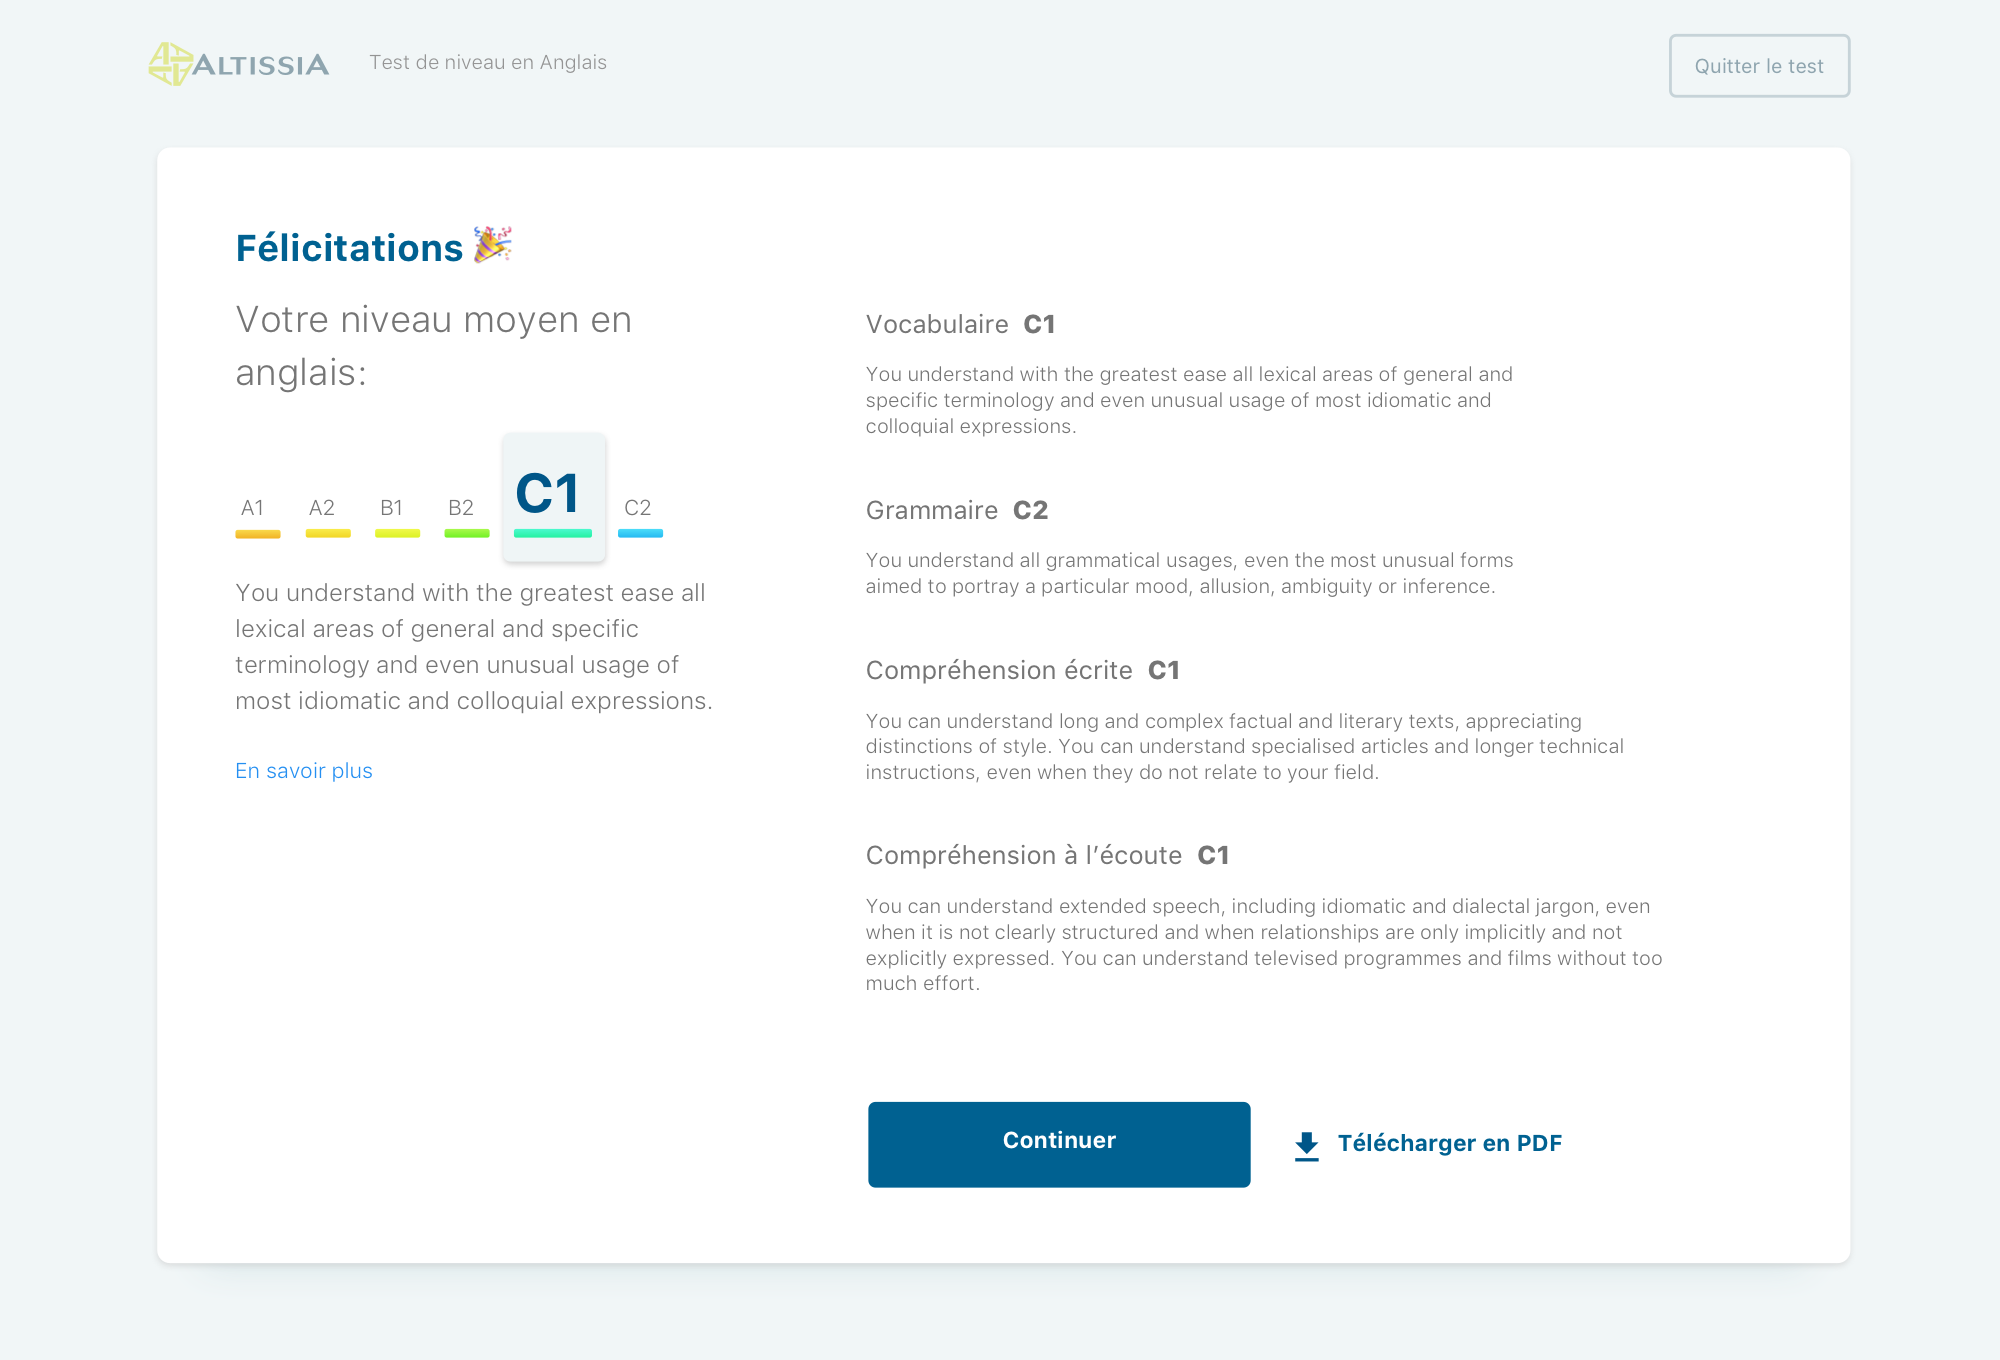This screenshot has width=2000, height=1360.
Task: Click the Grammaire C2 heading
Action: coord(956,510)
